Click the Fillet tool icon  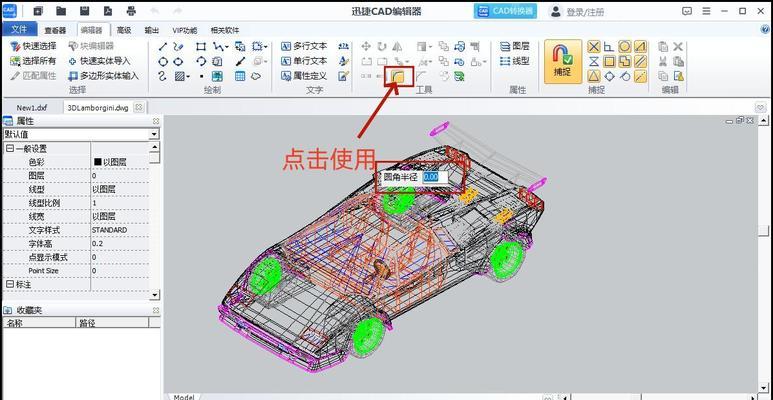click(397, 76)
